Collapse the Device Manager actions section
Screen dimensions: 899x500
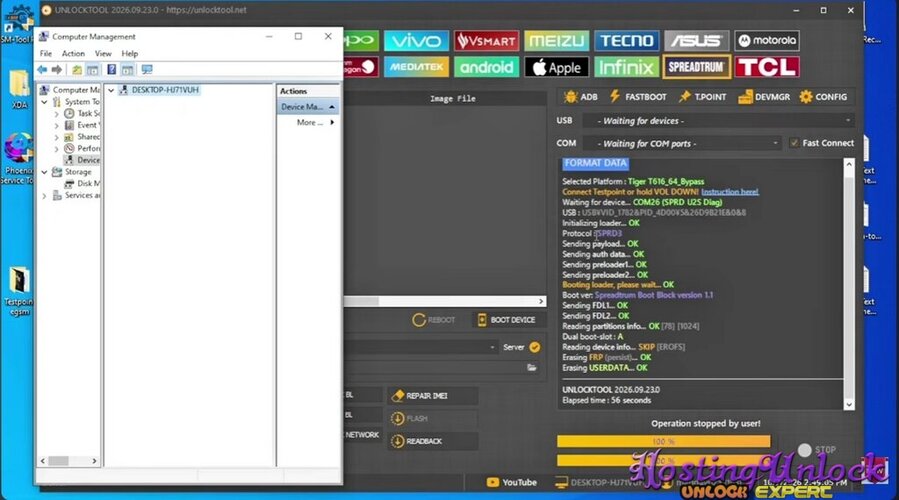332,107
